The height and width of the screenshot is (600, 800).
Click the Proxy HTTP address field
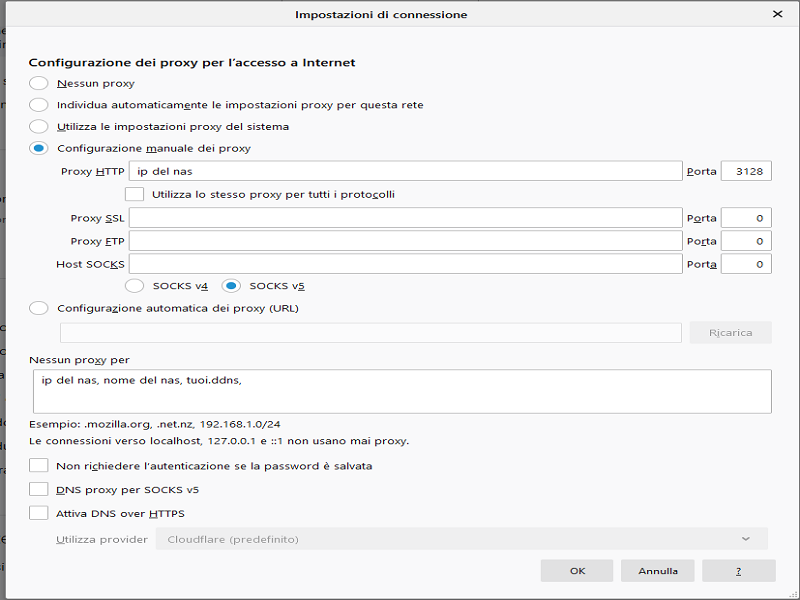point(405,171)
